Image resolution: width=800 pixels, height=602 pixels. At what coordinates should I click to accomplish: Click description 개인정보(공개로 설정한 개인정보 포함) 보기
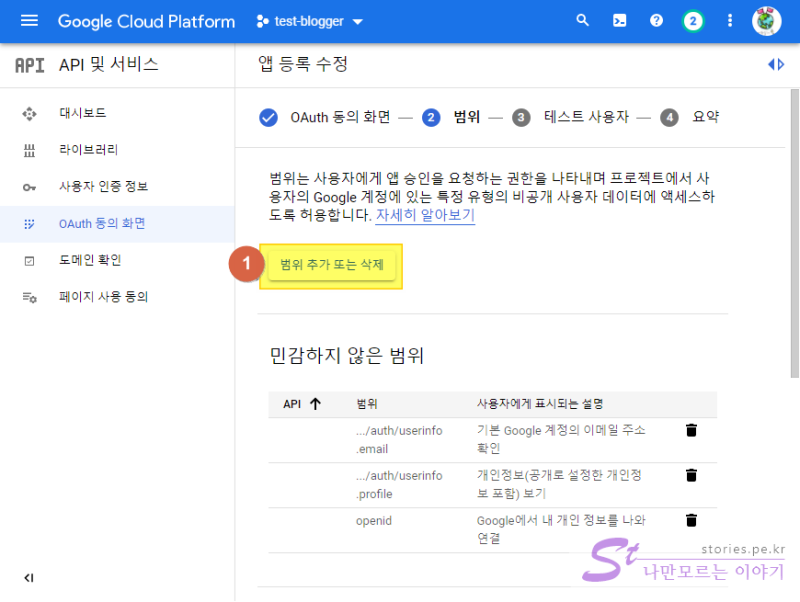tap(559, 484)
